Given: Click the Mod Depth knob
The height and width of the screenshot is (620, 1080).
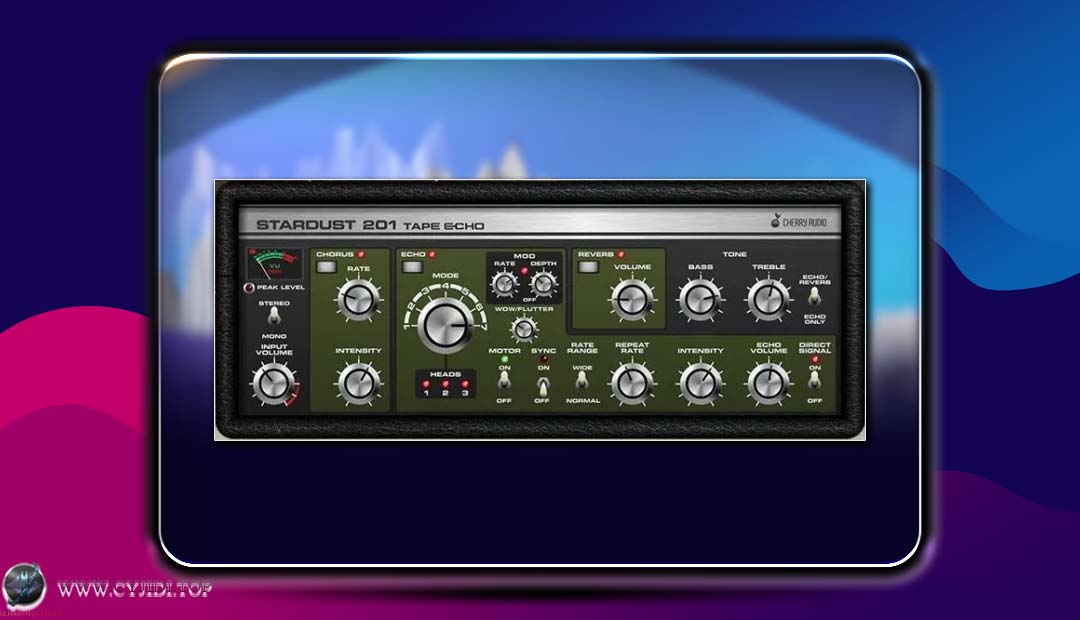Looking at the screenshot, I should tap(543, 284).
